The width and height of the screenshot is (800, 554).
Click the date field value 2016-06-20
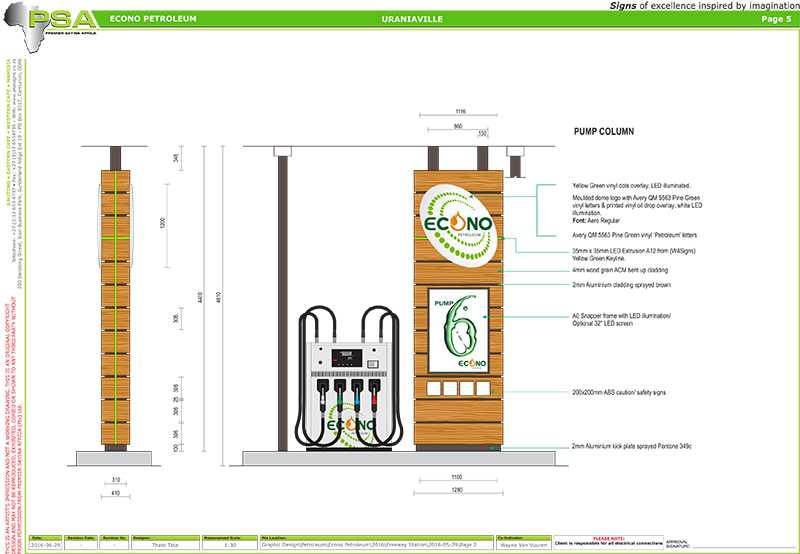pyautogui.click(x=45, y=545)
